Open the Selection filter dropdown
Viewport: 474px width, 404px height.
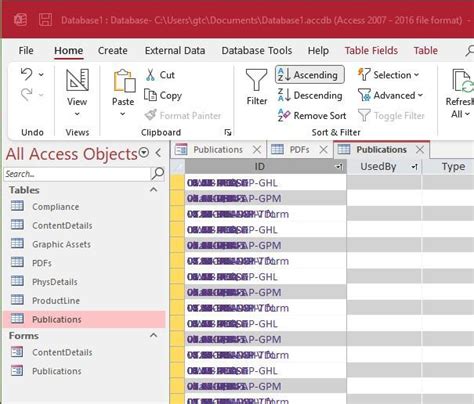388,75
